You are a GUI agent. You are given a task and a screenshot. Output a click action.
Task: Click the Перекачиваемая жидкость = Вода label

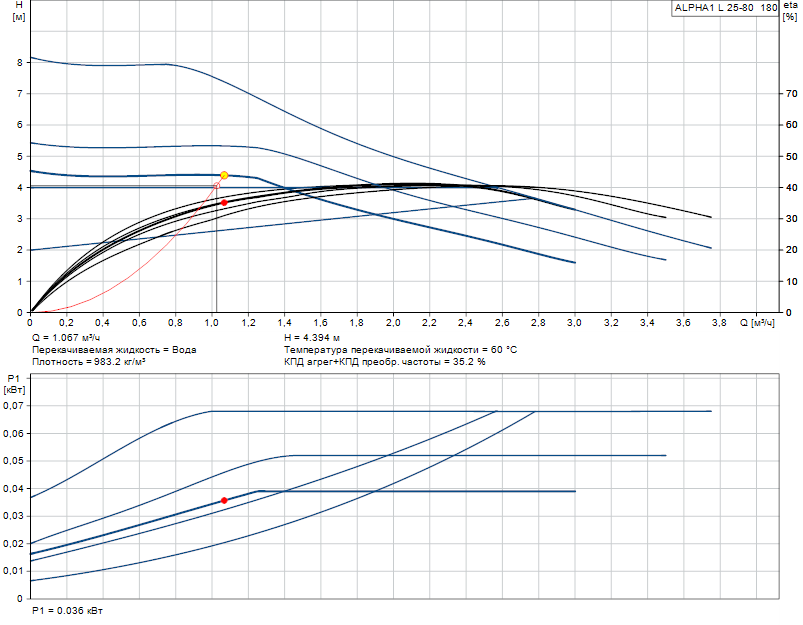114,350
